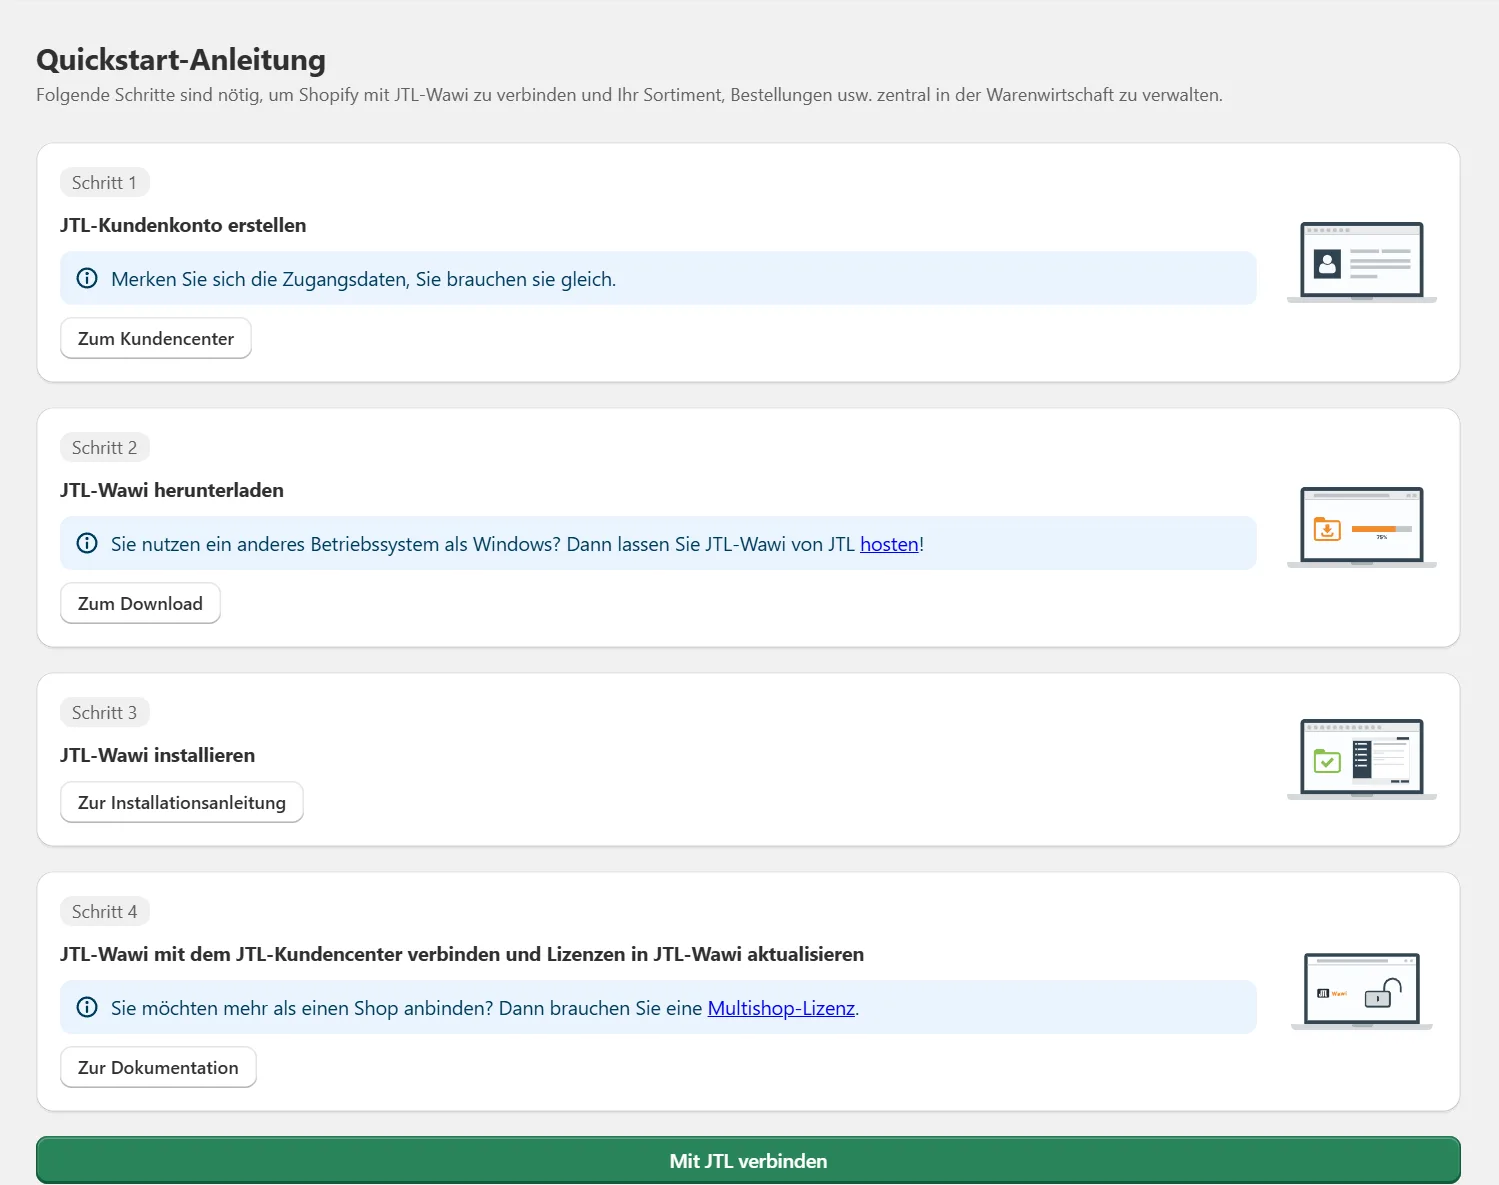Click the unlock license laptop illustration
The width and height of the screenshot is (1499, 1185).
[1362, 991]
